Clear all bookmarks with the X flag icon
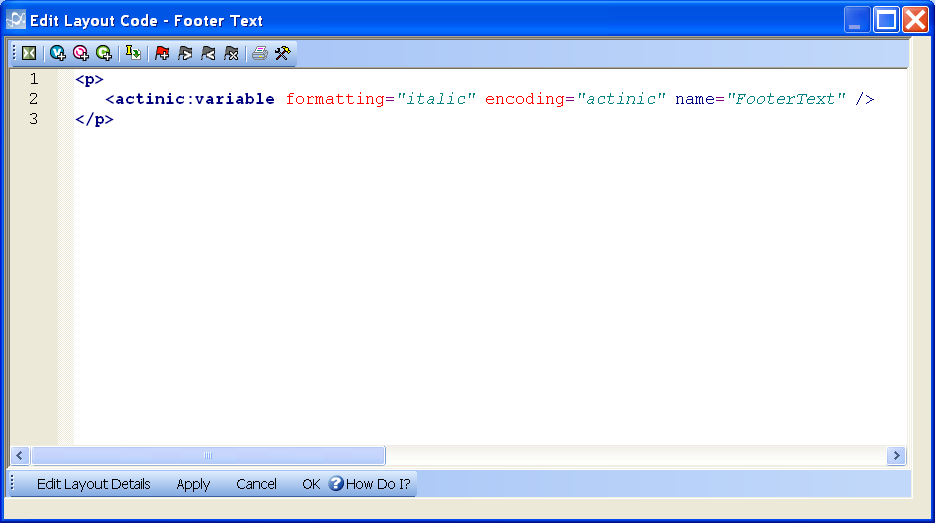 (231, 54)
